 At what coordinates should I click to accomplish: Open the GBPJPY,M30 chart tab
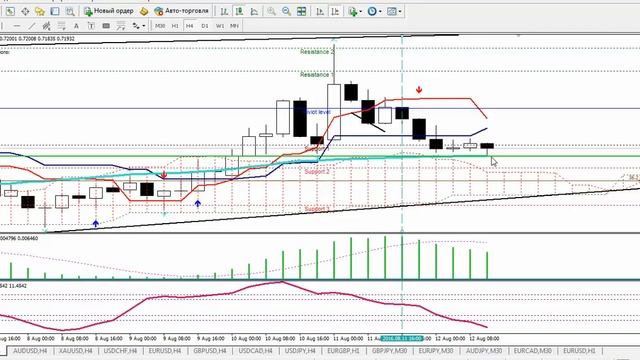click(389, 351)
